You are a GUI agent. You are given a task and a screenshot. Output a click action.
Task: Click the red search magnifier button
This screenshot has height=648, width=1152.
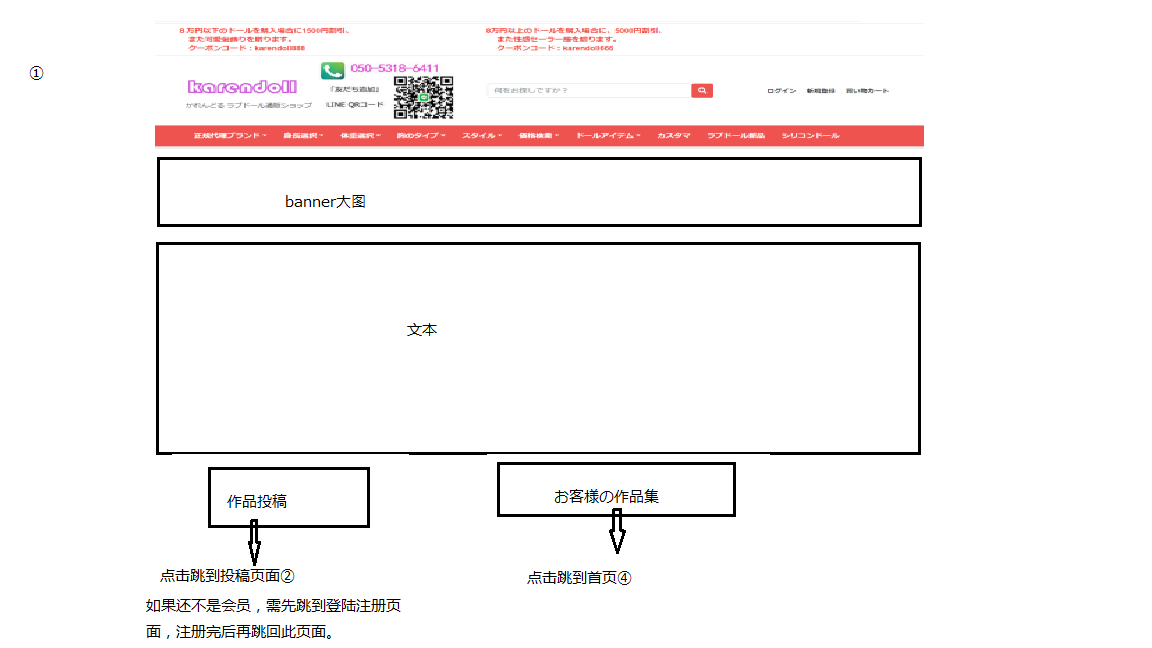coord(702,91)
